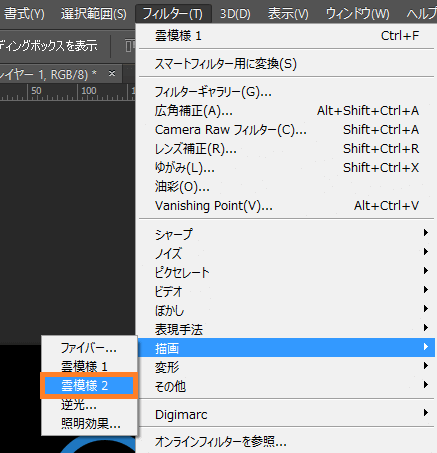Click the バウンディングボックスを表示 option
This screenshot has width=437, height=453.
click(x=49, y=46)
